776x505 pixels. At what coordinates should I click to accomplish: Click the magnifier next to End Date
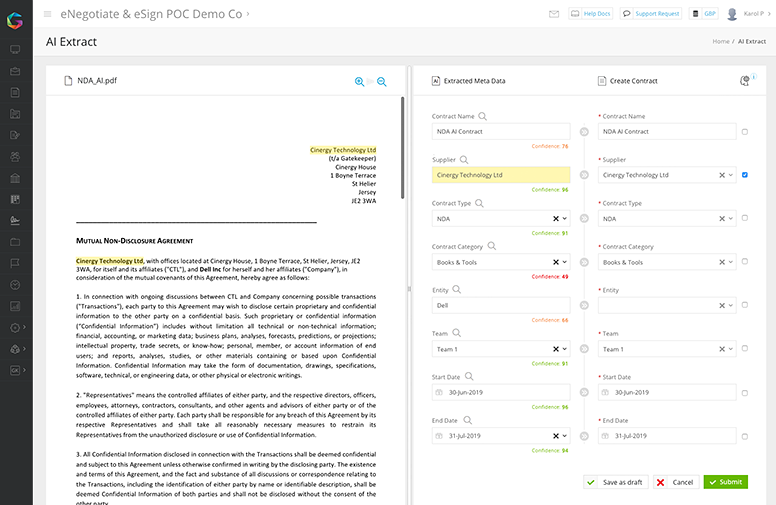click(468, 420)
